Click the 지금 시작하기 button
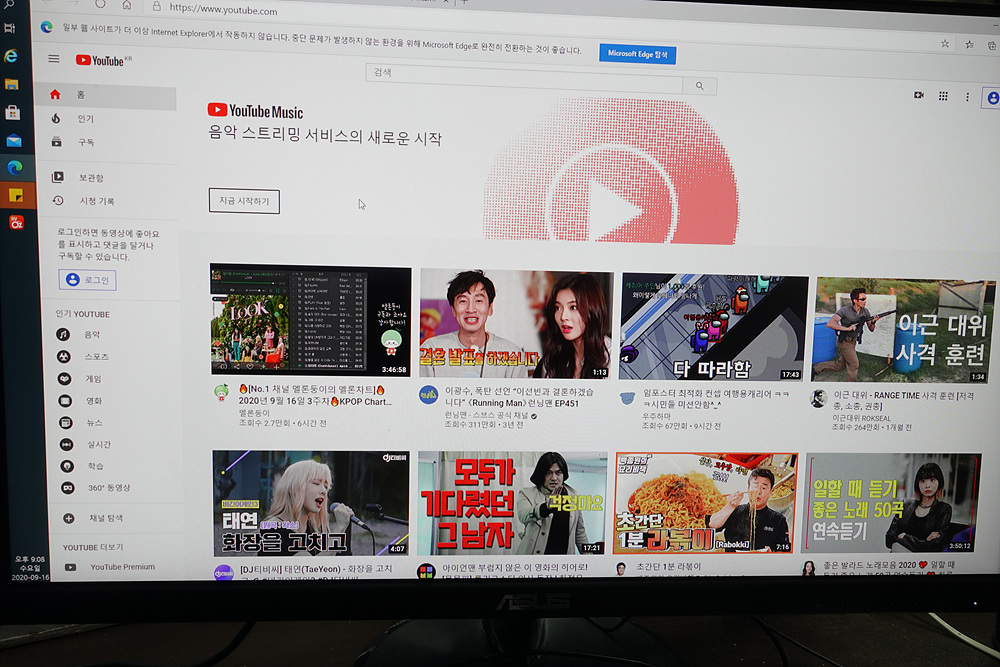The width and height of the screenshot is (1000, 667). click(244, 201)
